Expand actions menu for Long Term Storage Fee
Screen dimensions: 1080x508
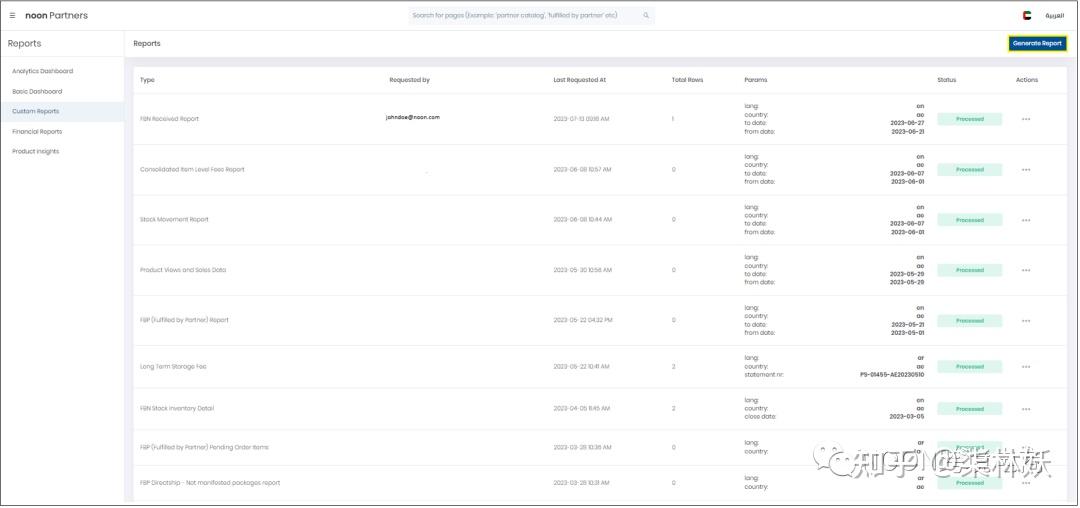(x=1026, y=367)
